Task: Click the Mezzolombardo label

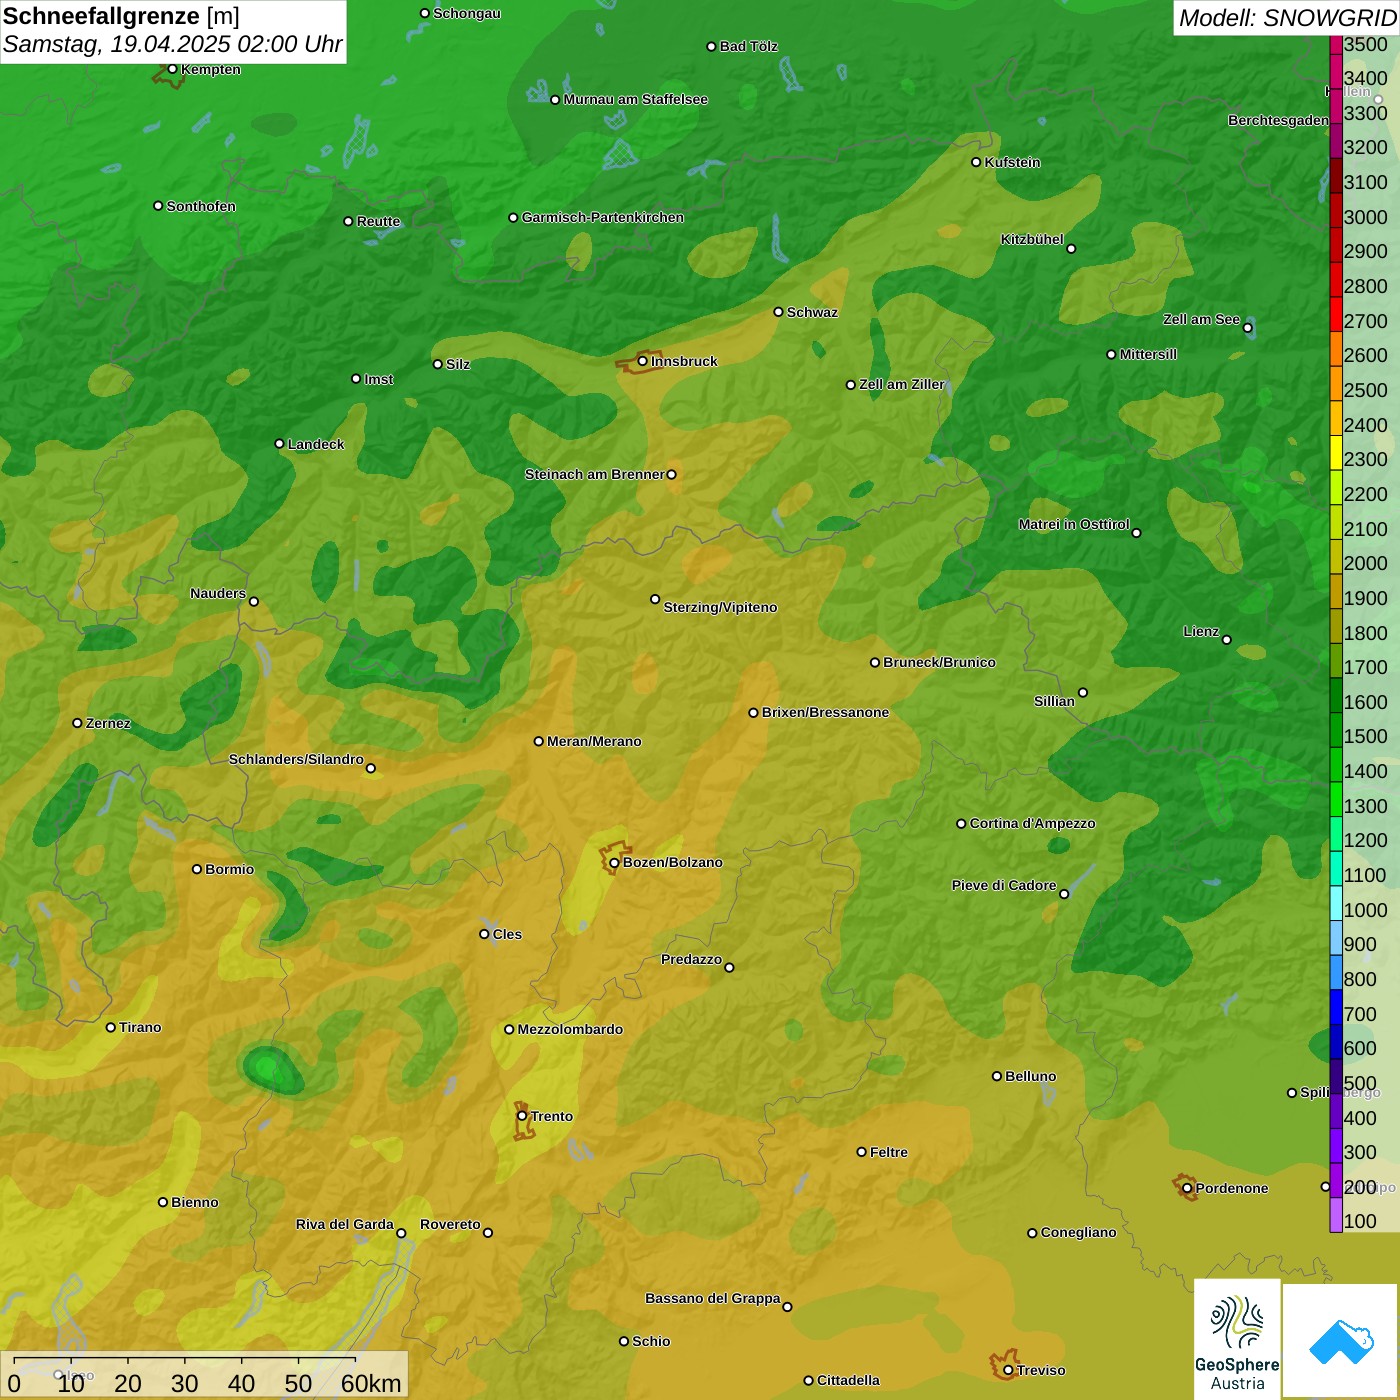Action: pos(570,1029)
